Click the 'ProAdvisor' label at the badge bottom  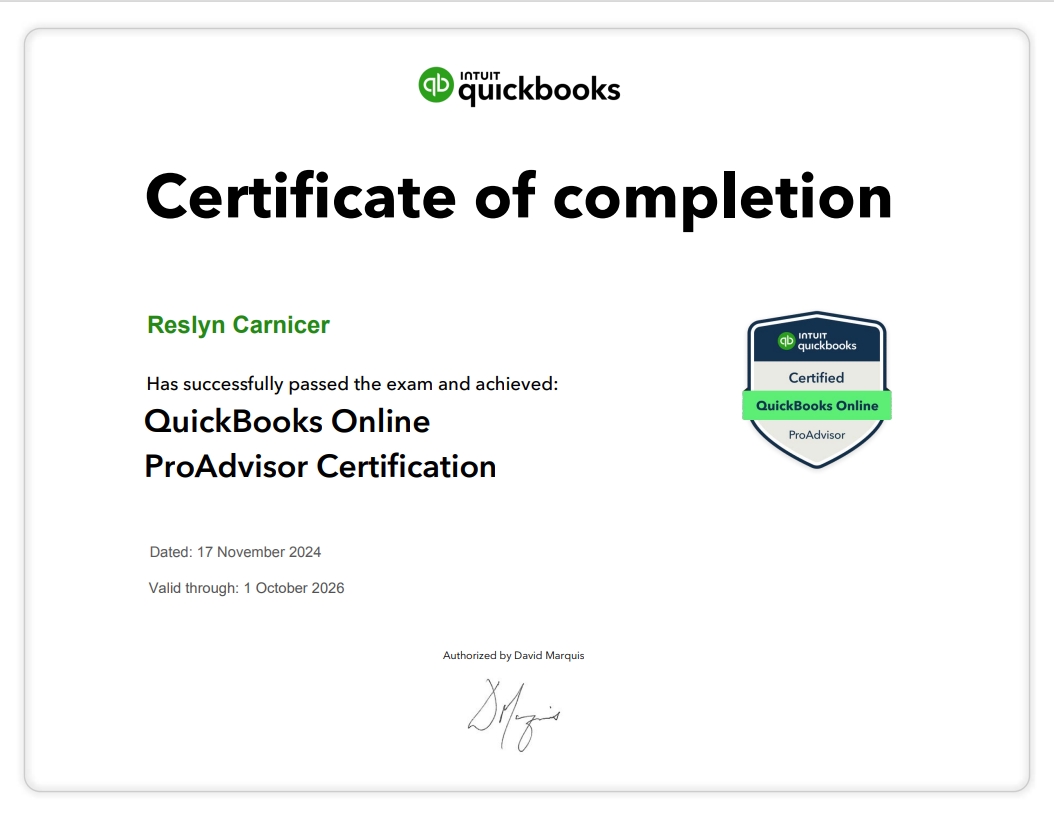817,435
